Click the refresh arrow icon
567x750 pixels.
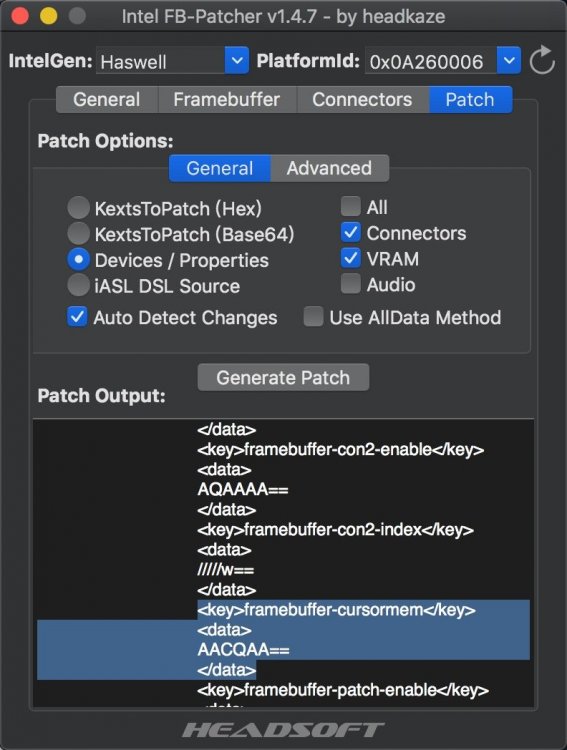pyautogui.click(x=542, y=60)
